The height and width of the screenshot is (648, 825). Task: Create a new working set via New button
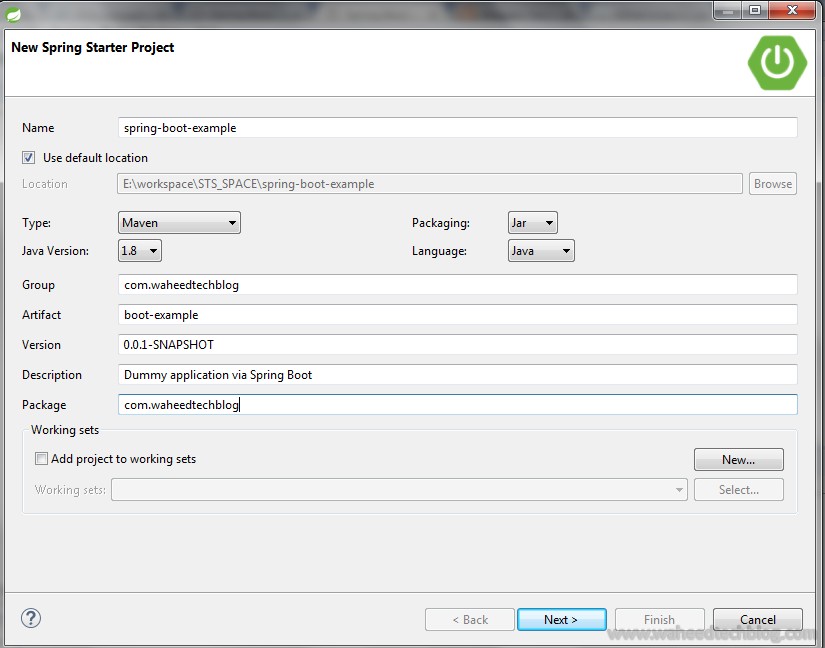738,458
